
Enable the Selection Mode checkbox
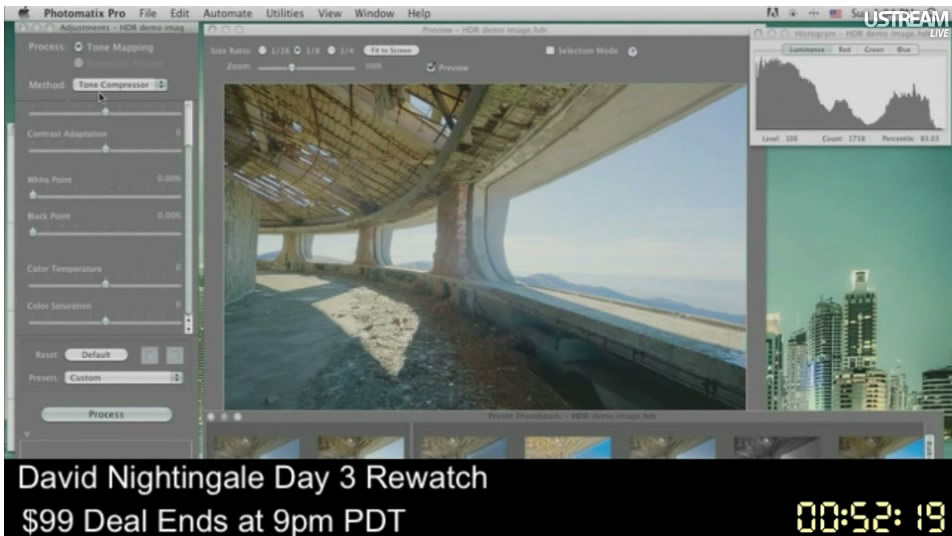coord(550,50)
